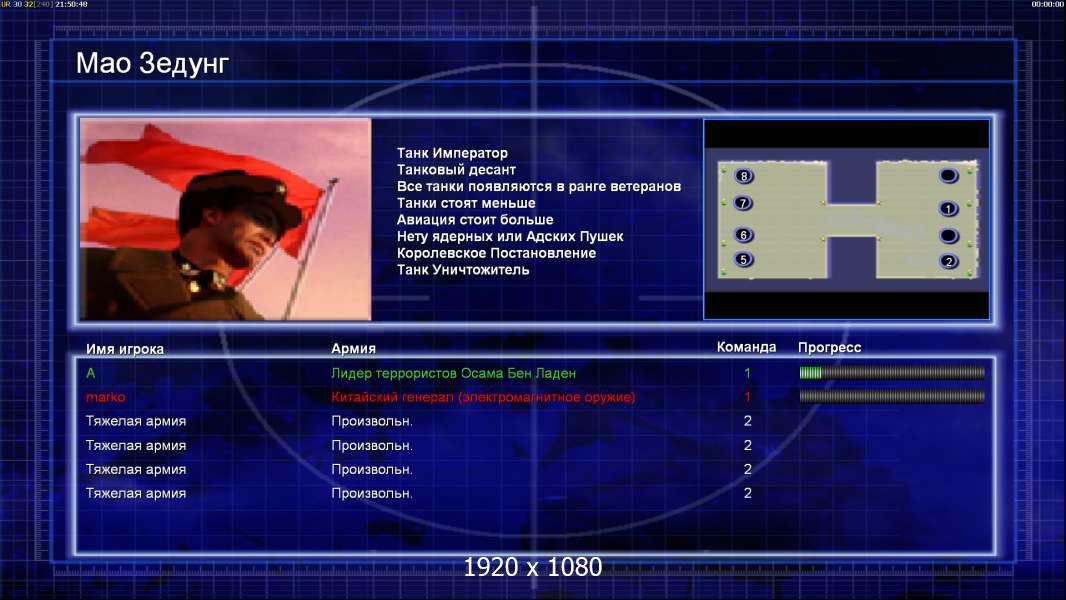Click "Все танки появляются в ранге ветеранов"
Screen dimensions: 1066x600
(538, 186)
